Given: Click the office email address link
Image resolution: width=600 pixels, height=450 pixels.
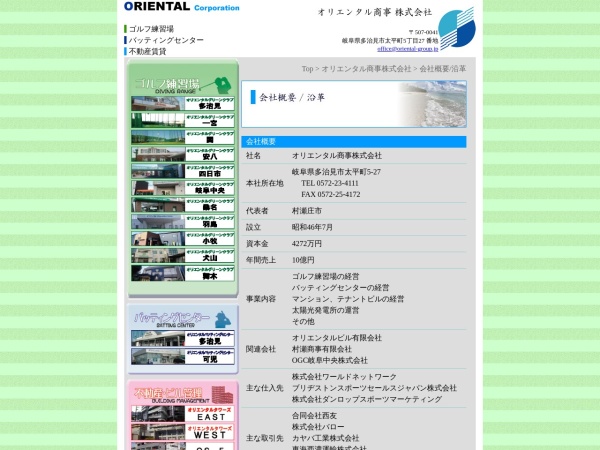Looking at the screenshot, I should coord(408,49).
